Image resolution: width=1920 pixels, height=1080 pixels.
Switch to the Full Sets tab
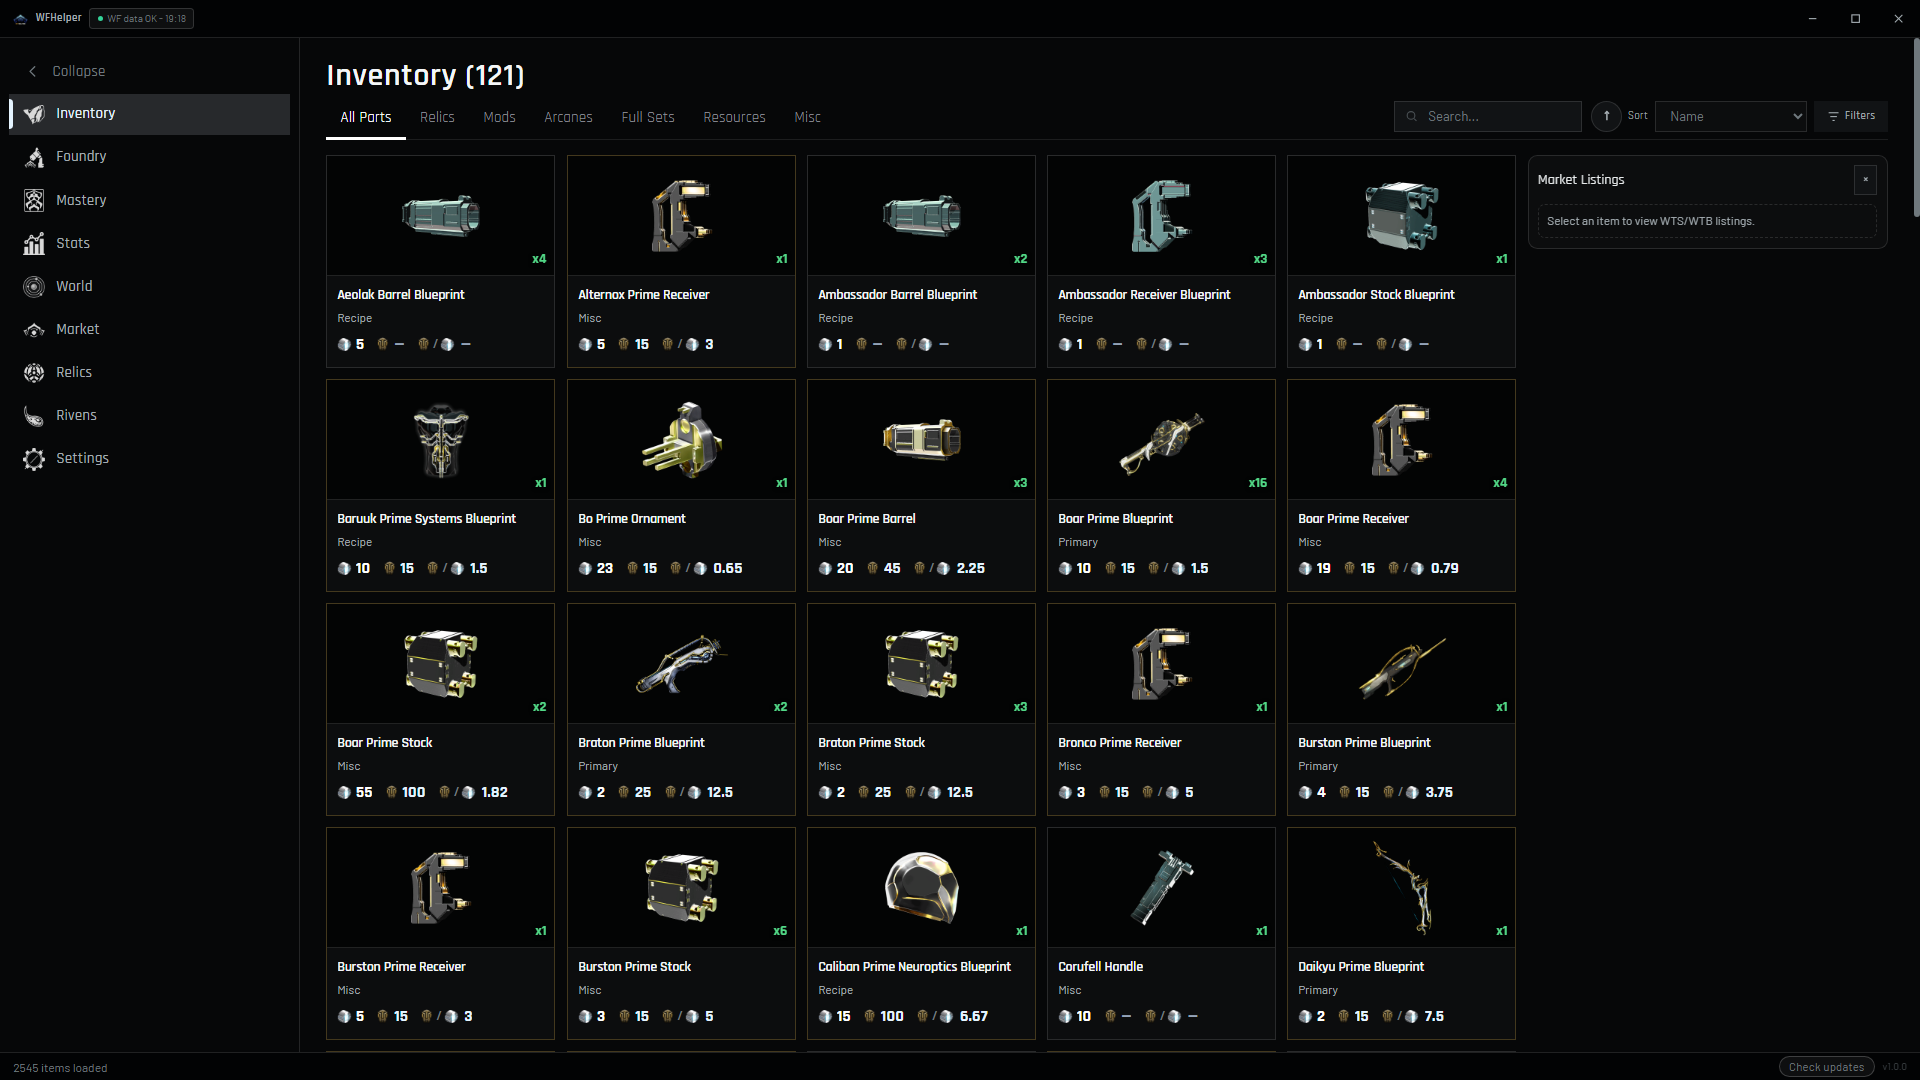coord(648,117)
